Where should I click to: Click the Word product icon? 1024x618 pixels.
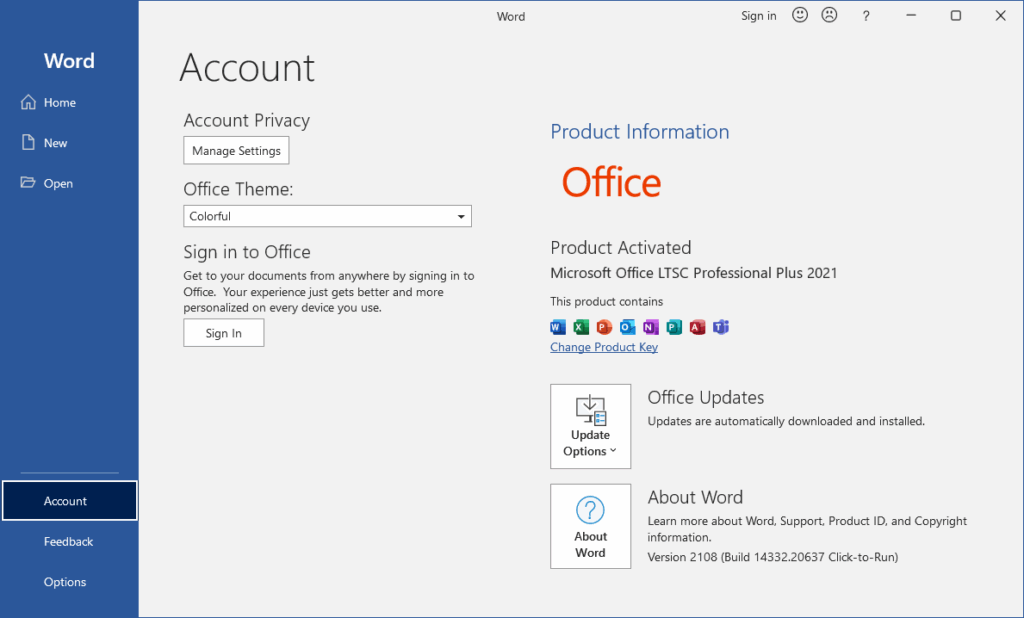tap(557, 327)
